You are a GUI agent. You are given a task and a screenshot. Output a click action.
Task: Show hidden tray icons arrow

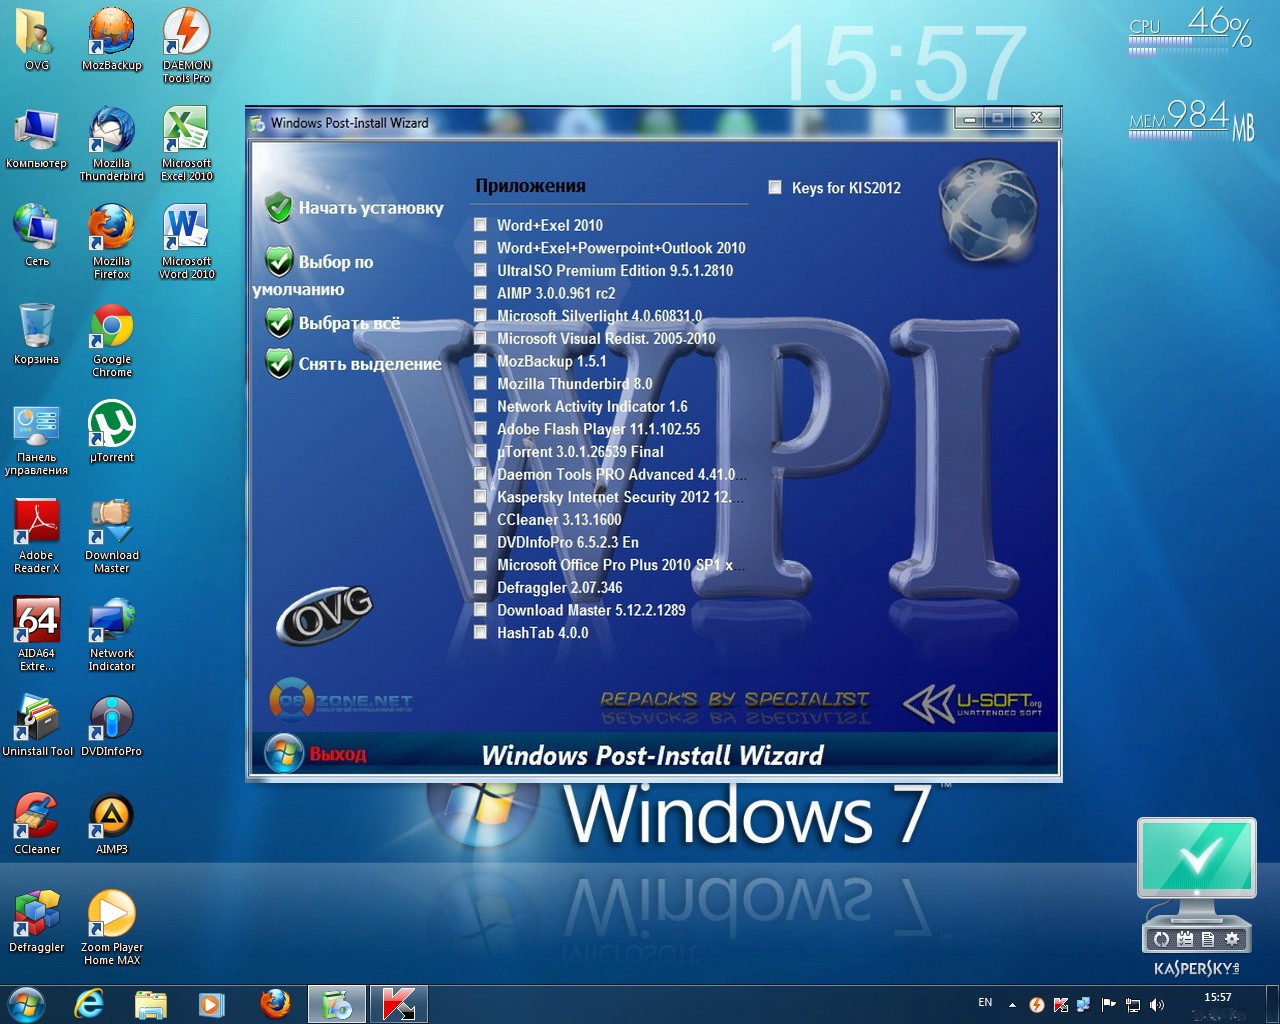1012,1005
